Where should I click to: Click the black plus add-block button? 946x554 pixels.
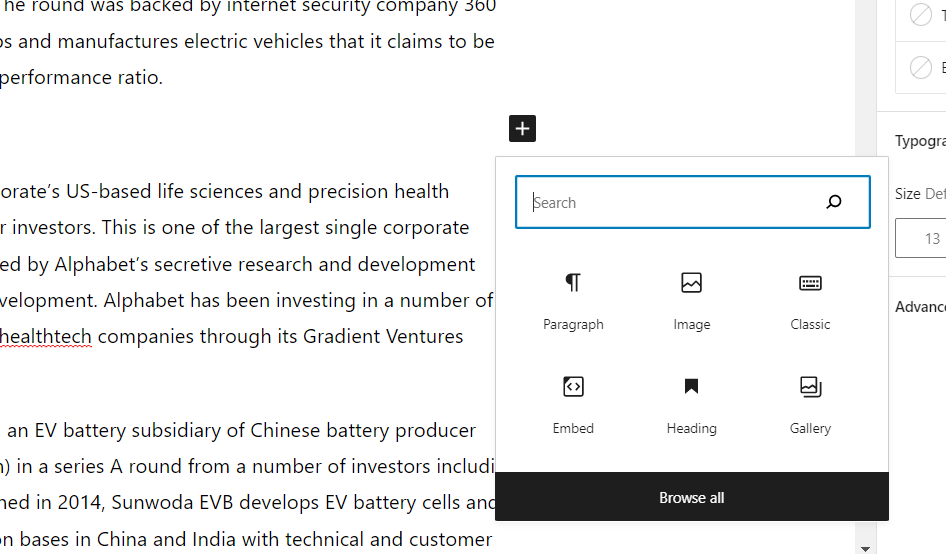(522, 128)
